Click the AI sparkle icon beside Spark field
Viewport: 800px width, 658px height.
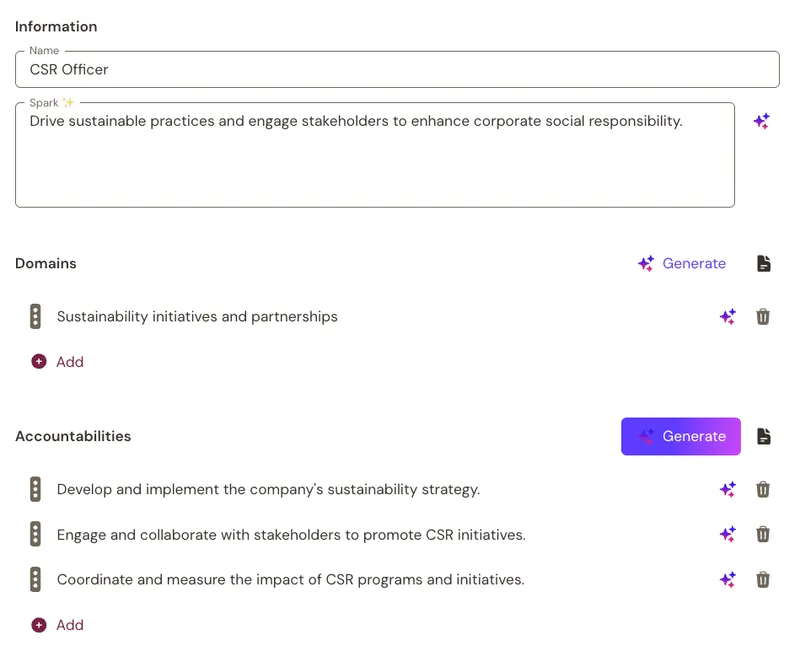click(761, 121)
